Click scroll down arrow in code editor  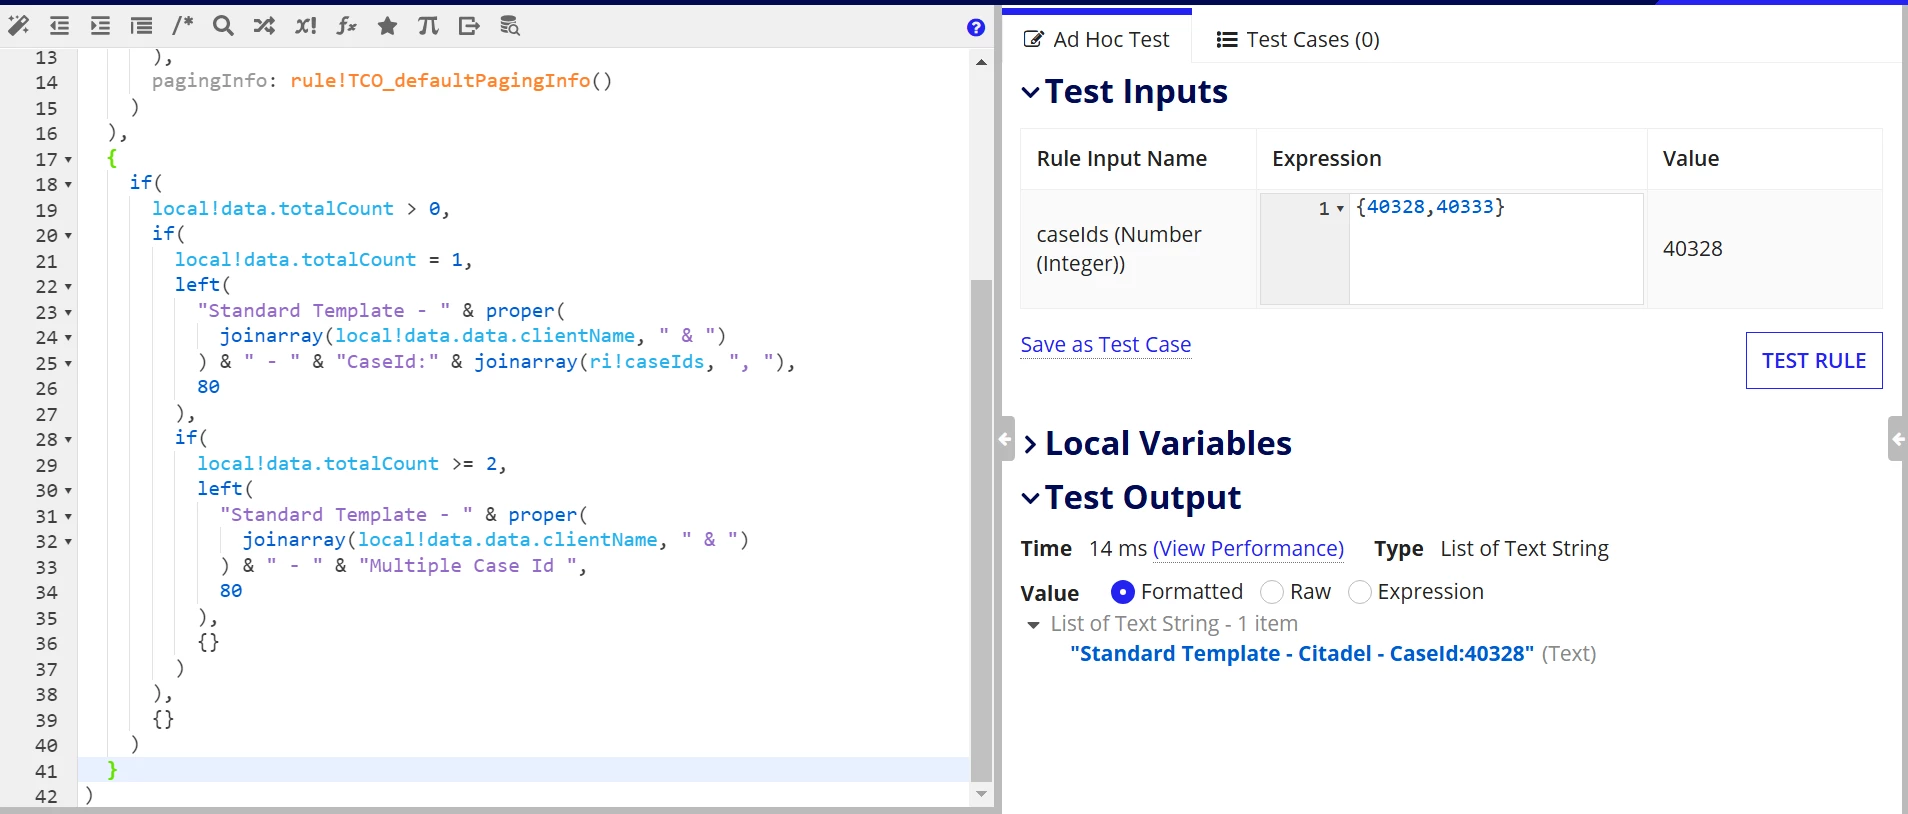point(981,794)
